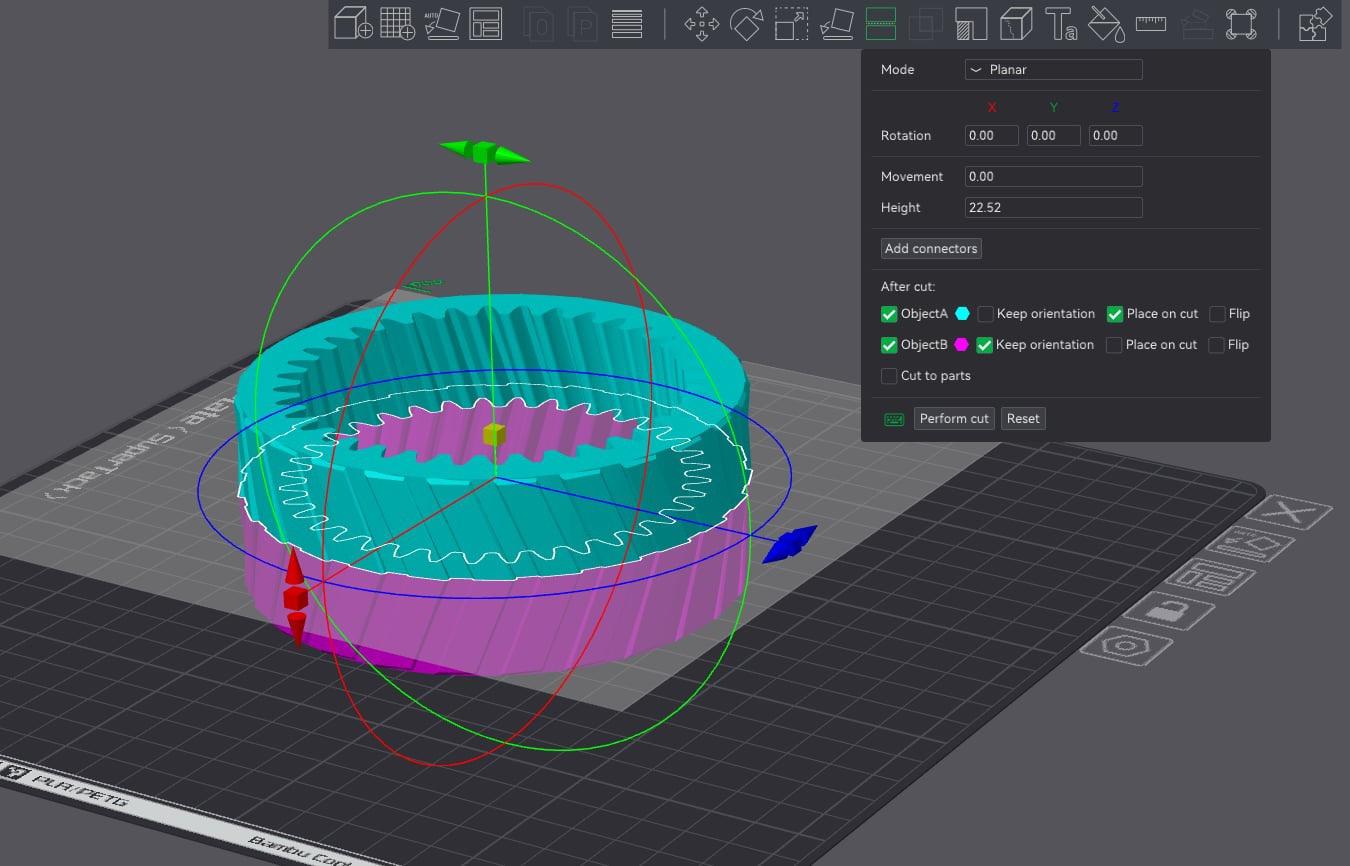Uncheck the ObjectA checkbox

889,314
